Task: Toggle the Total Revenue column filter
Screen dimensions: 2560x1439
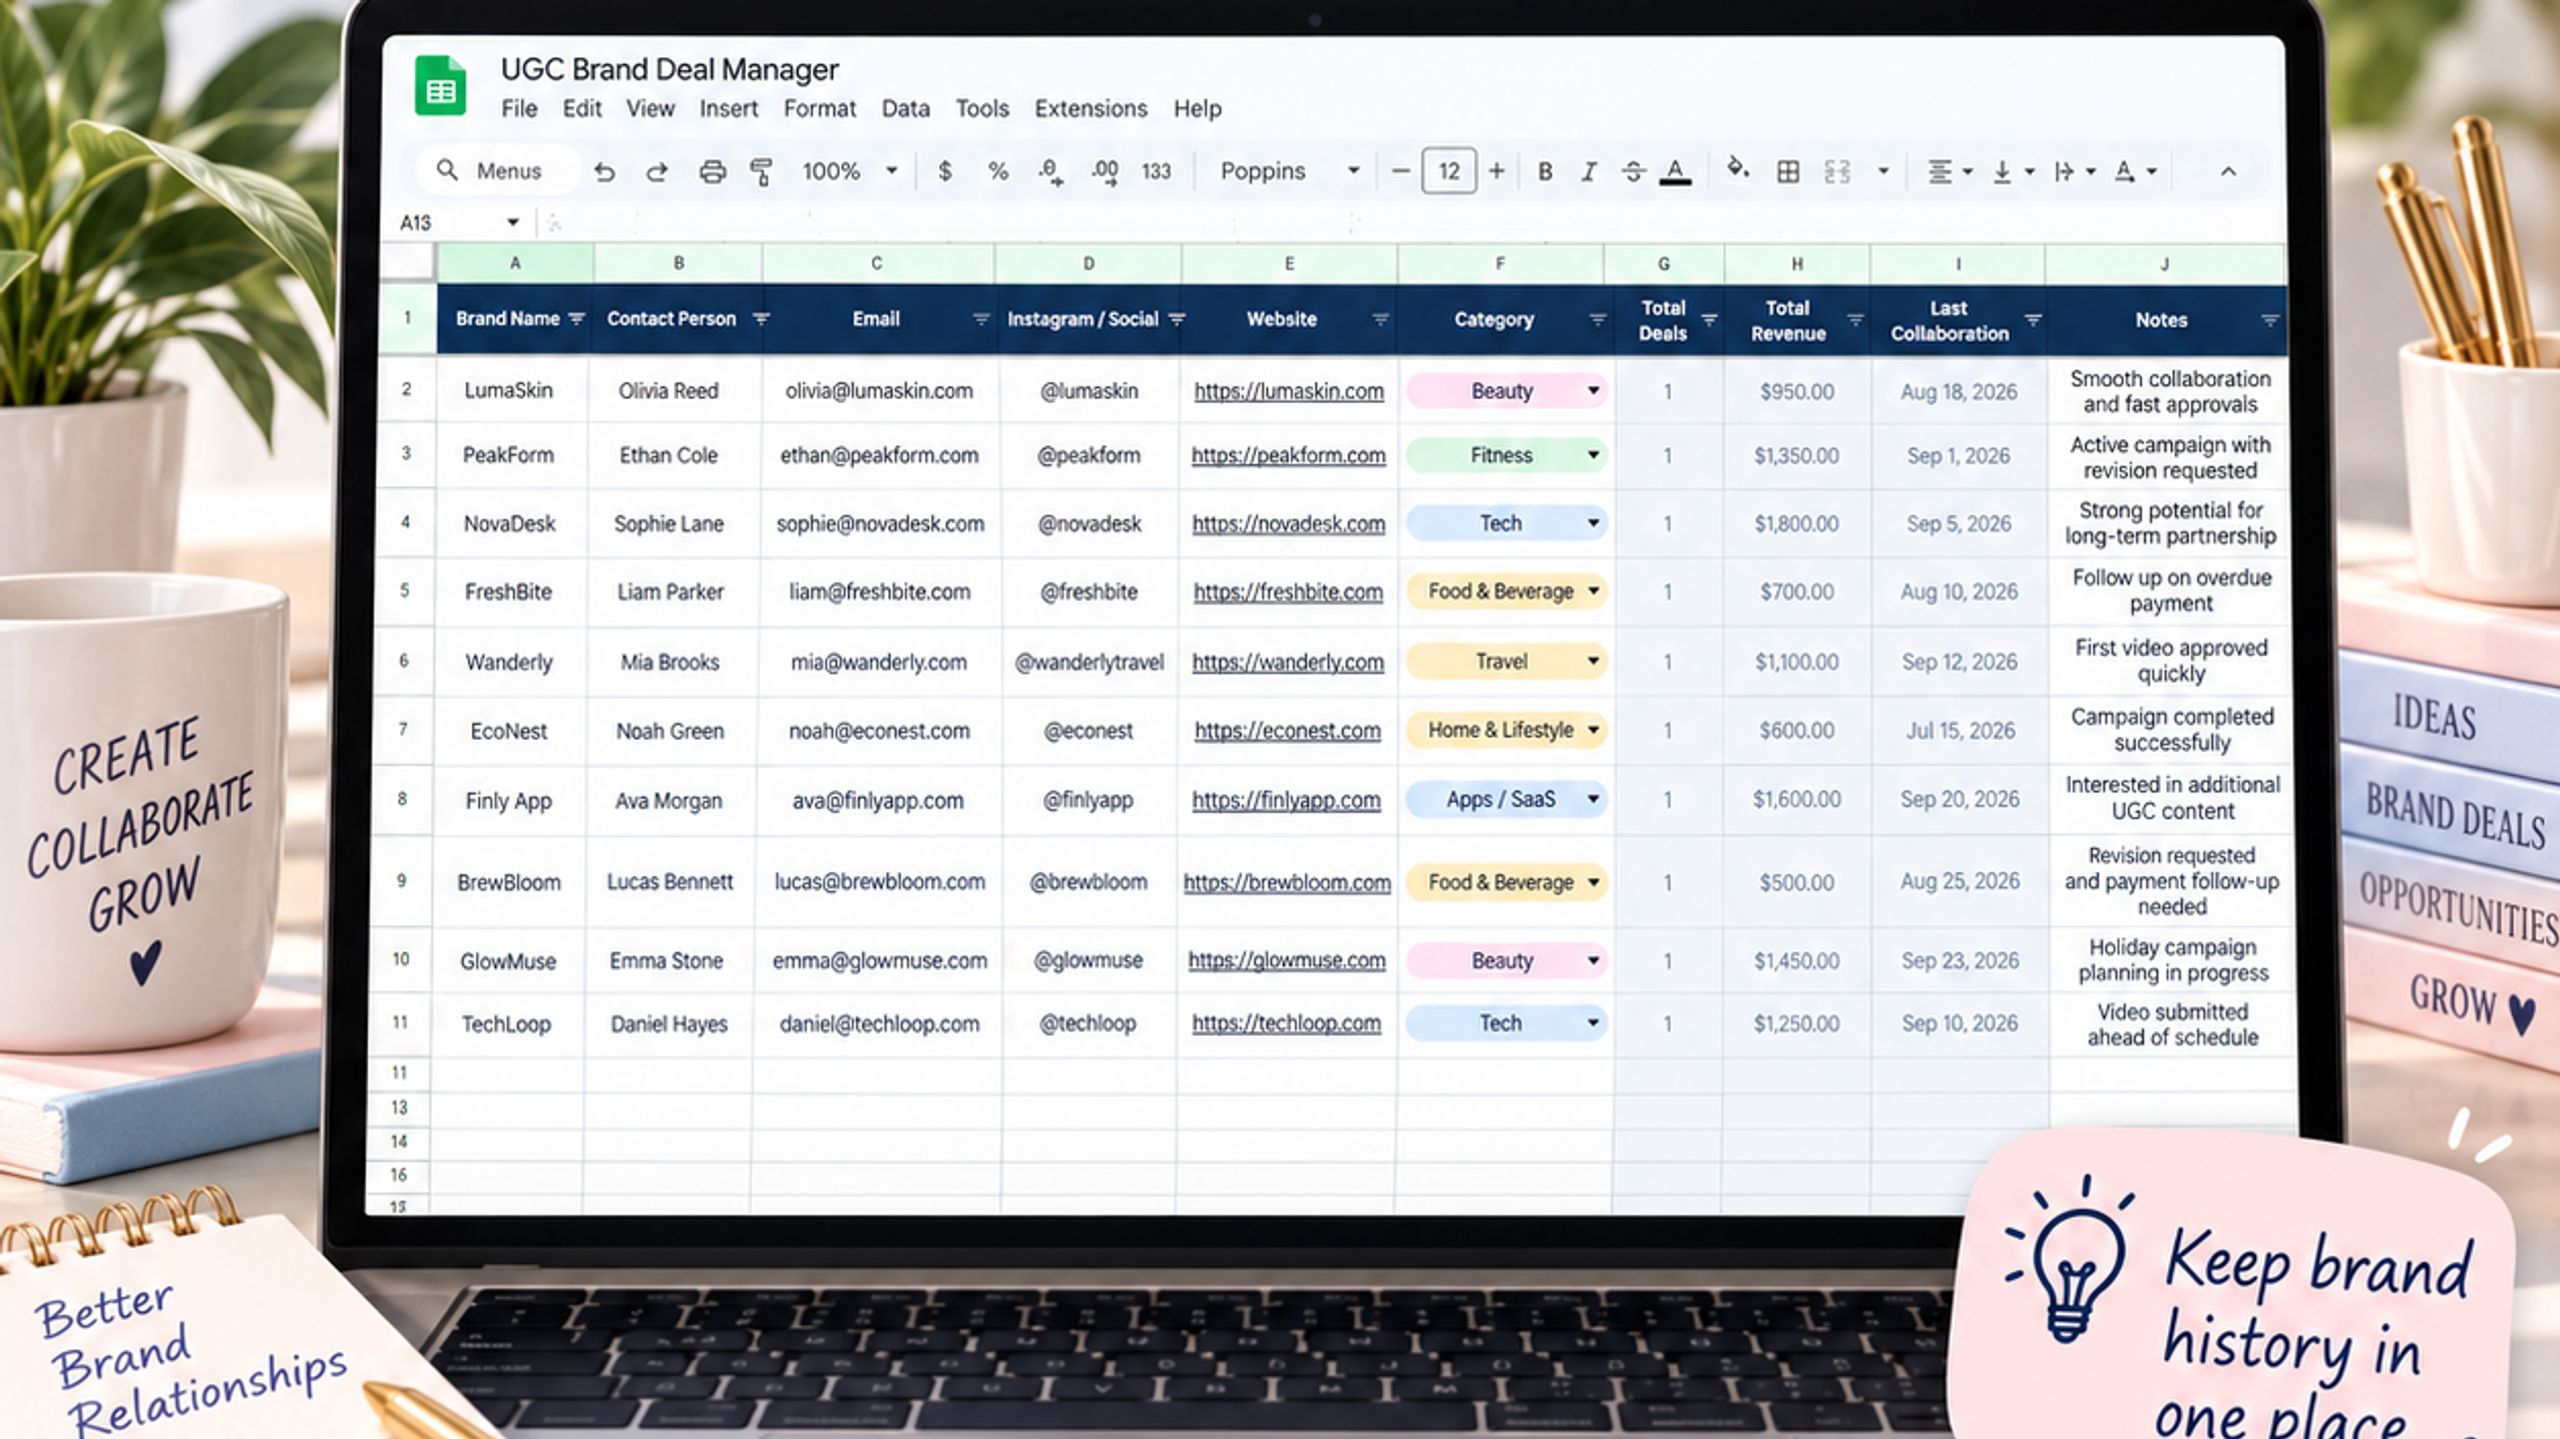Action: 1855,320
